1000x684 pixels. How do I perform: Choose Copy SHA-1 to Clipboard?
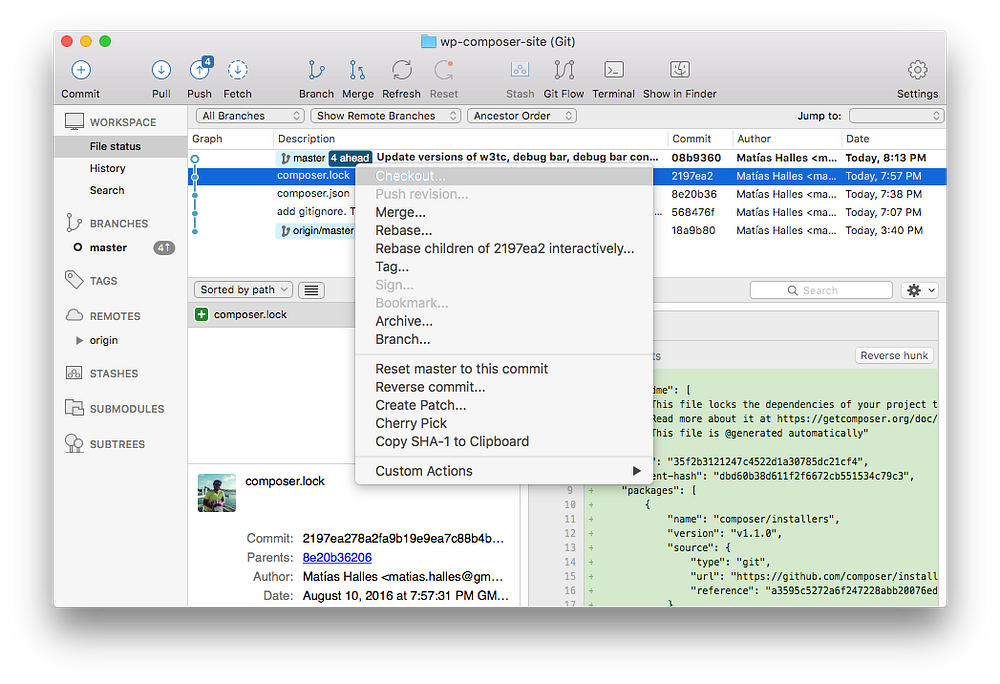(503, 441)
